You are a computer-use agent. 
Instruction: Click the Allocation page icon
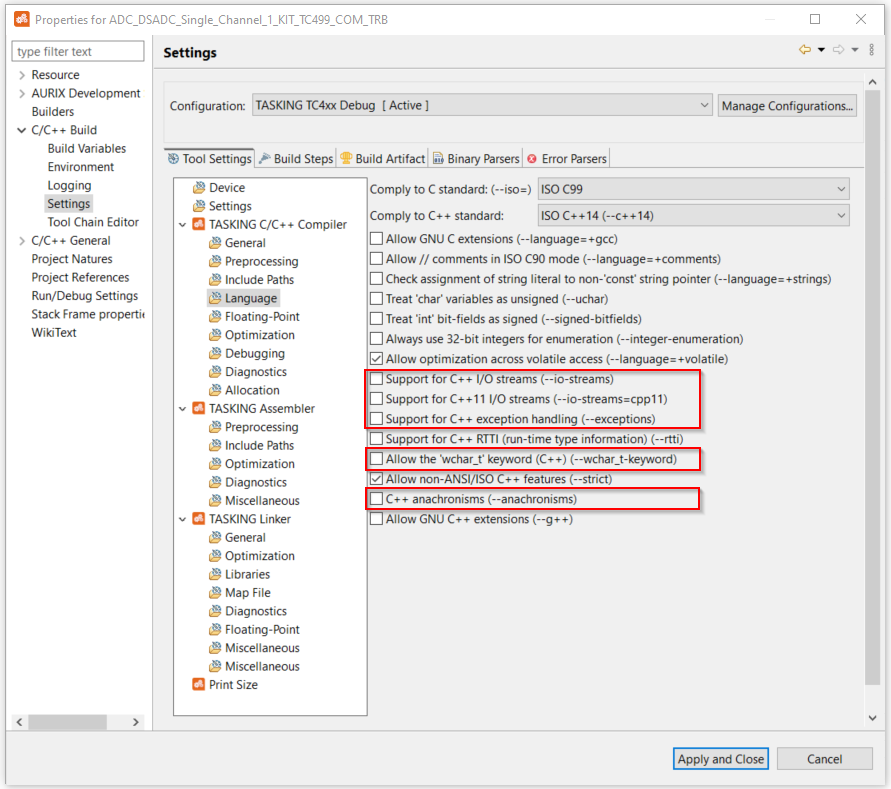(x=214, y=390)
